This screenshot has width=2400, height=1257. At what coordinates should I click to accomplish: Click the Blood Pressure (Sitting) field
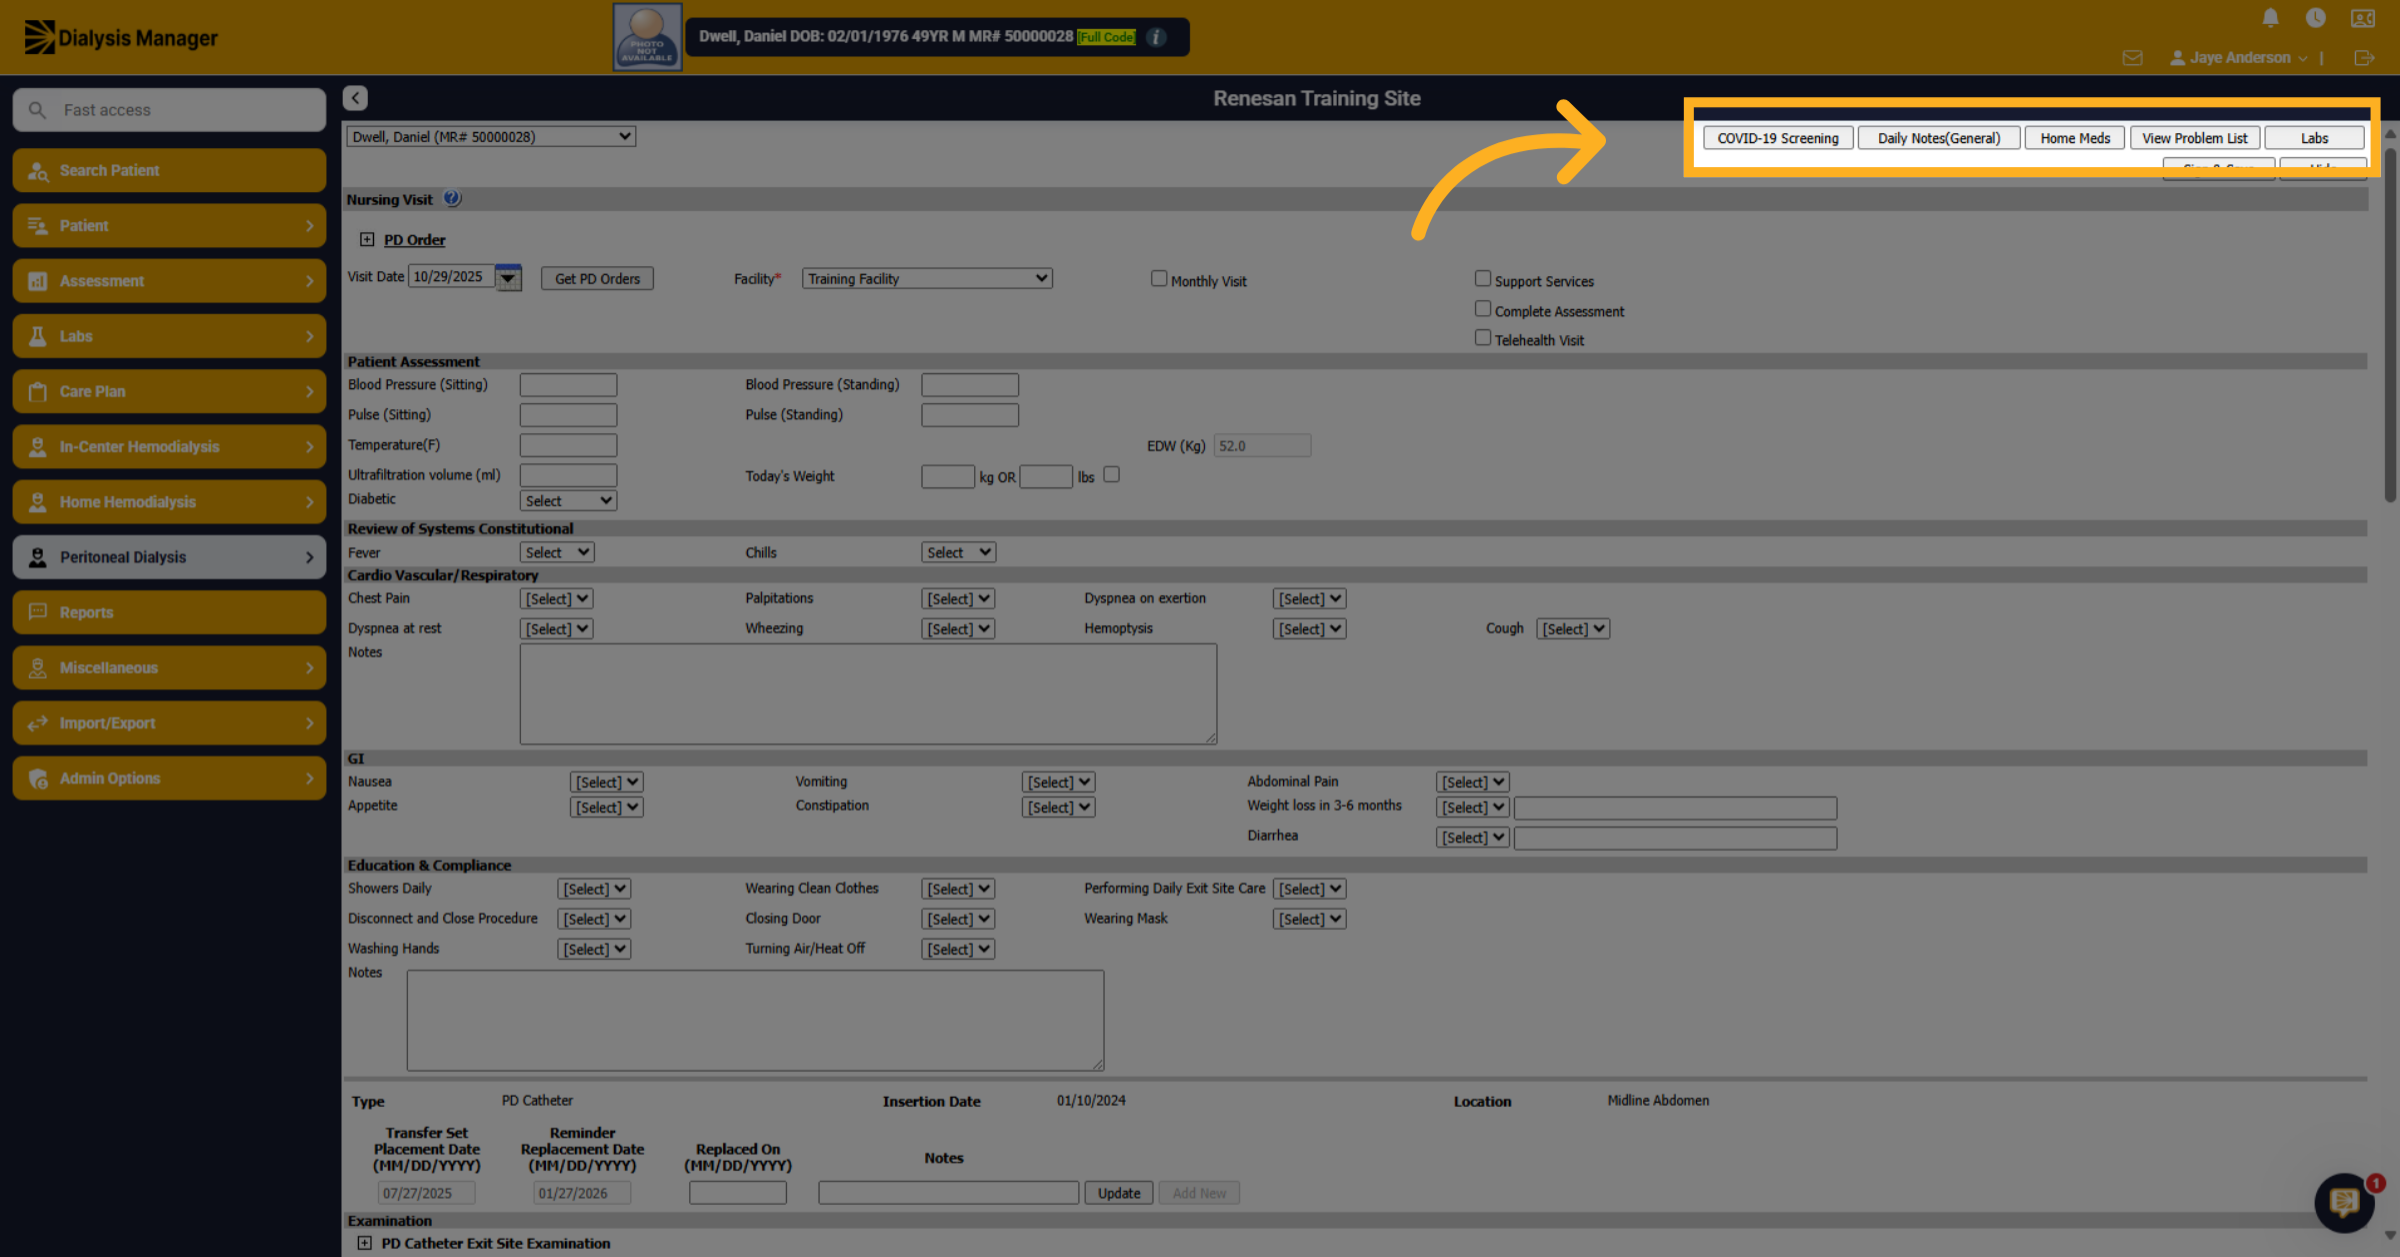568,385
